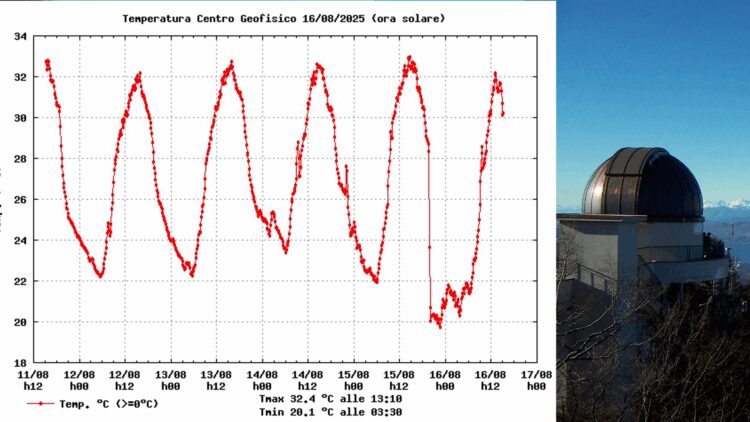Select the 12/08 h00 x-axis label
Image resolution: width=750 pixels, height=422 pixels.
tap(79, 381)
